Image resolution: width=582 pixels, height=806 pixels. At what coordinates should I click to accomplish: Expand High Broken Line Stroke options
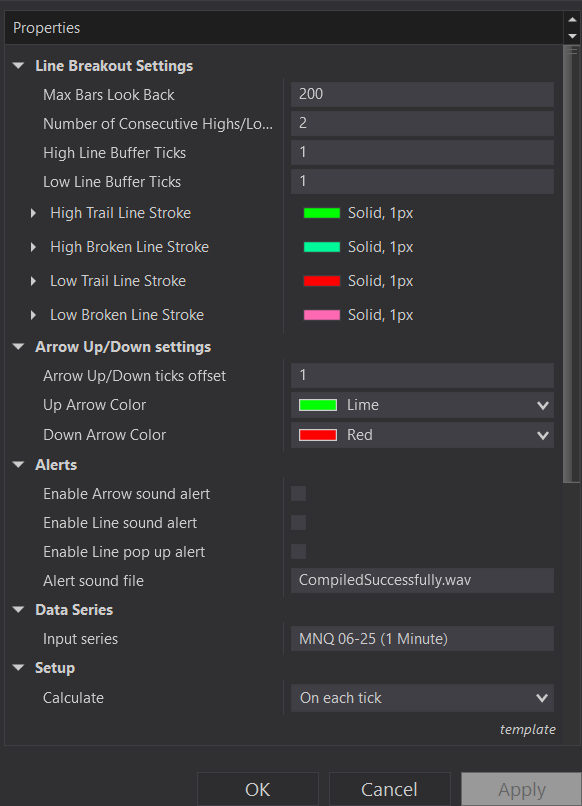point(33,247)
